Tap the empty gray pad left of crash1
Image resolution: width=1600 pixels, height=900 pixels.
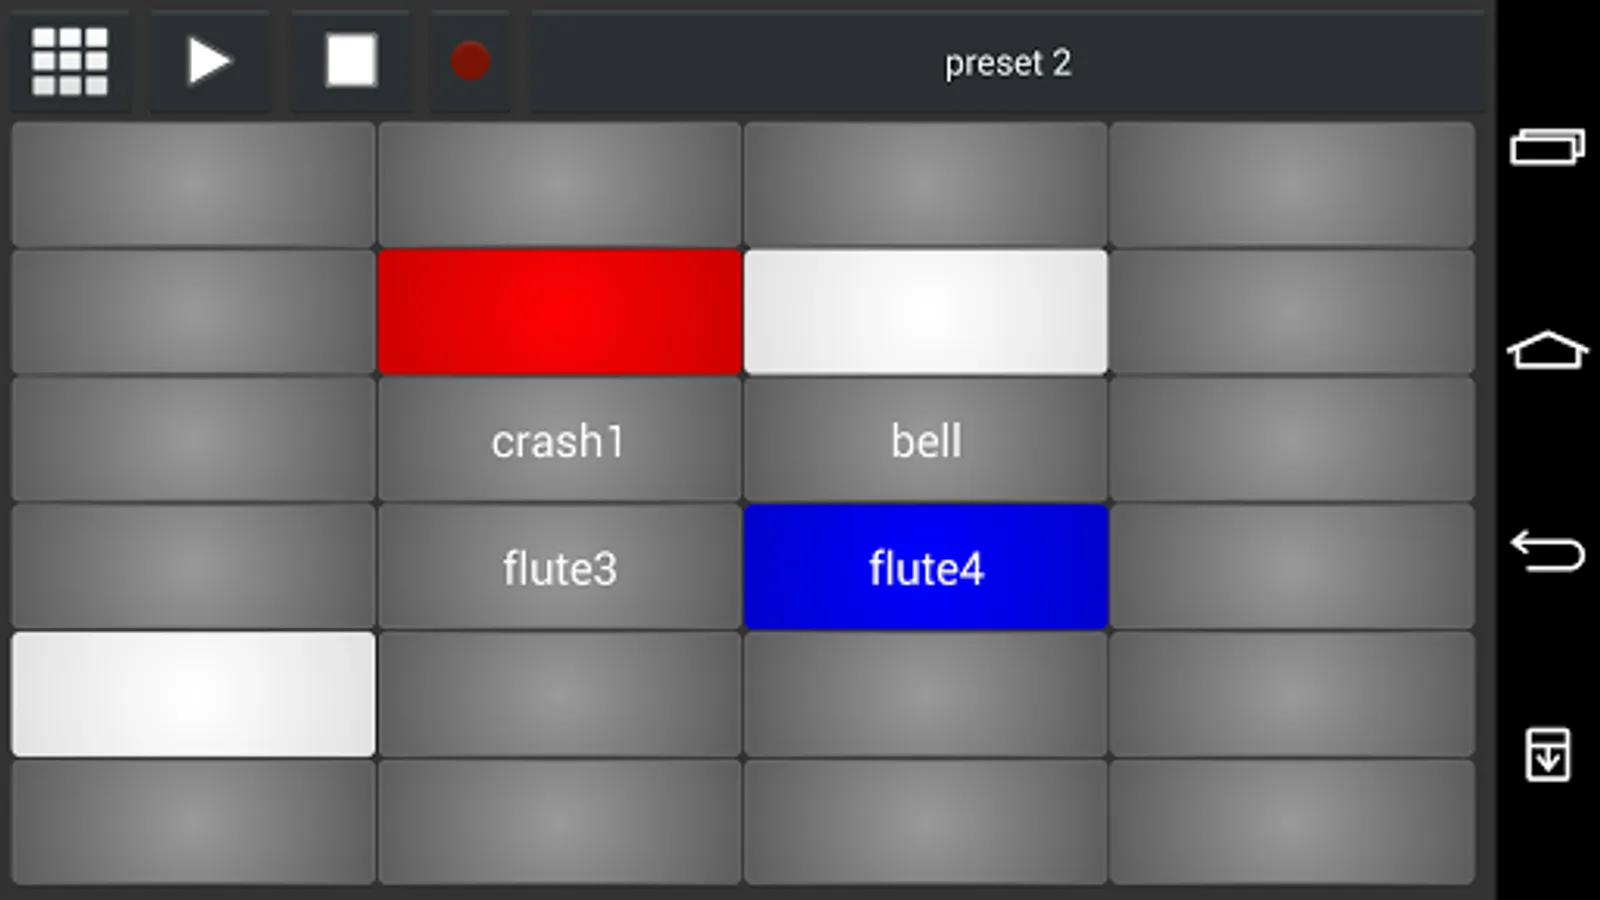tap(193, 440)
